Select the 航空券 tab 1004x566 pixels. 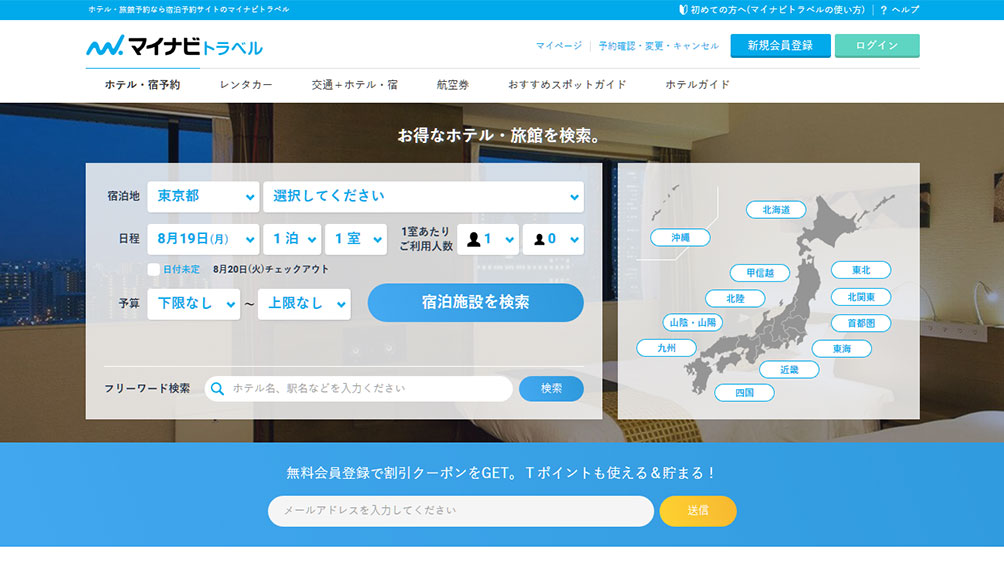453,85
